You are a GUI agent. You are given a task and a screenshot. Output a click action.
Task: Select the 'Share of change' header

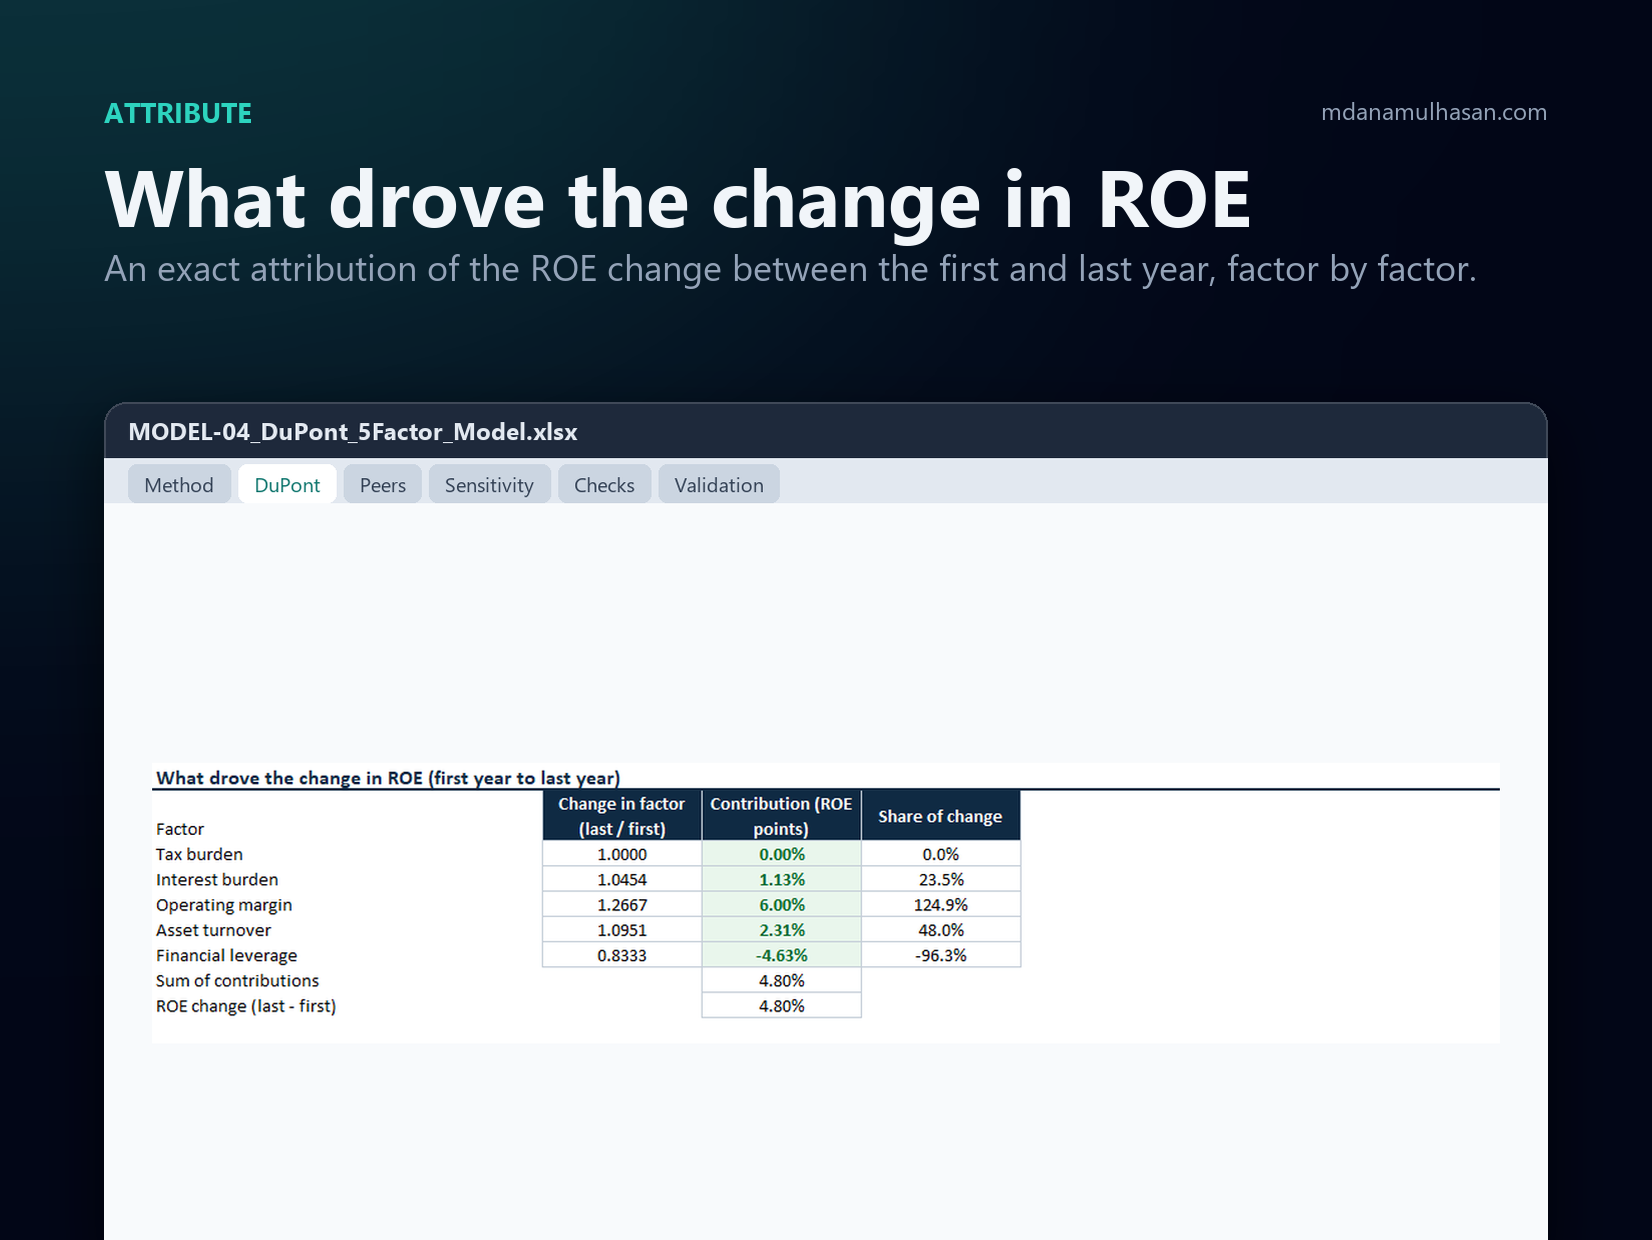(940, 816)
